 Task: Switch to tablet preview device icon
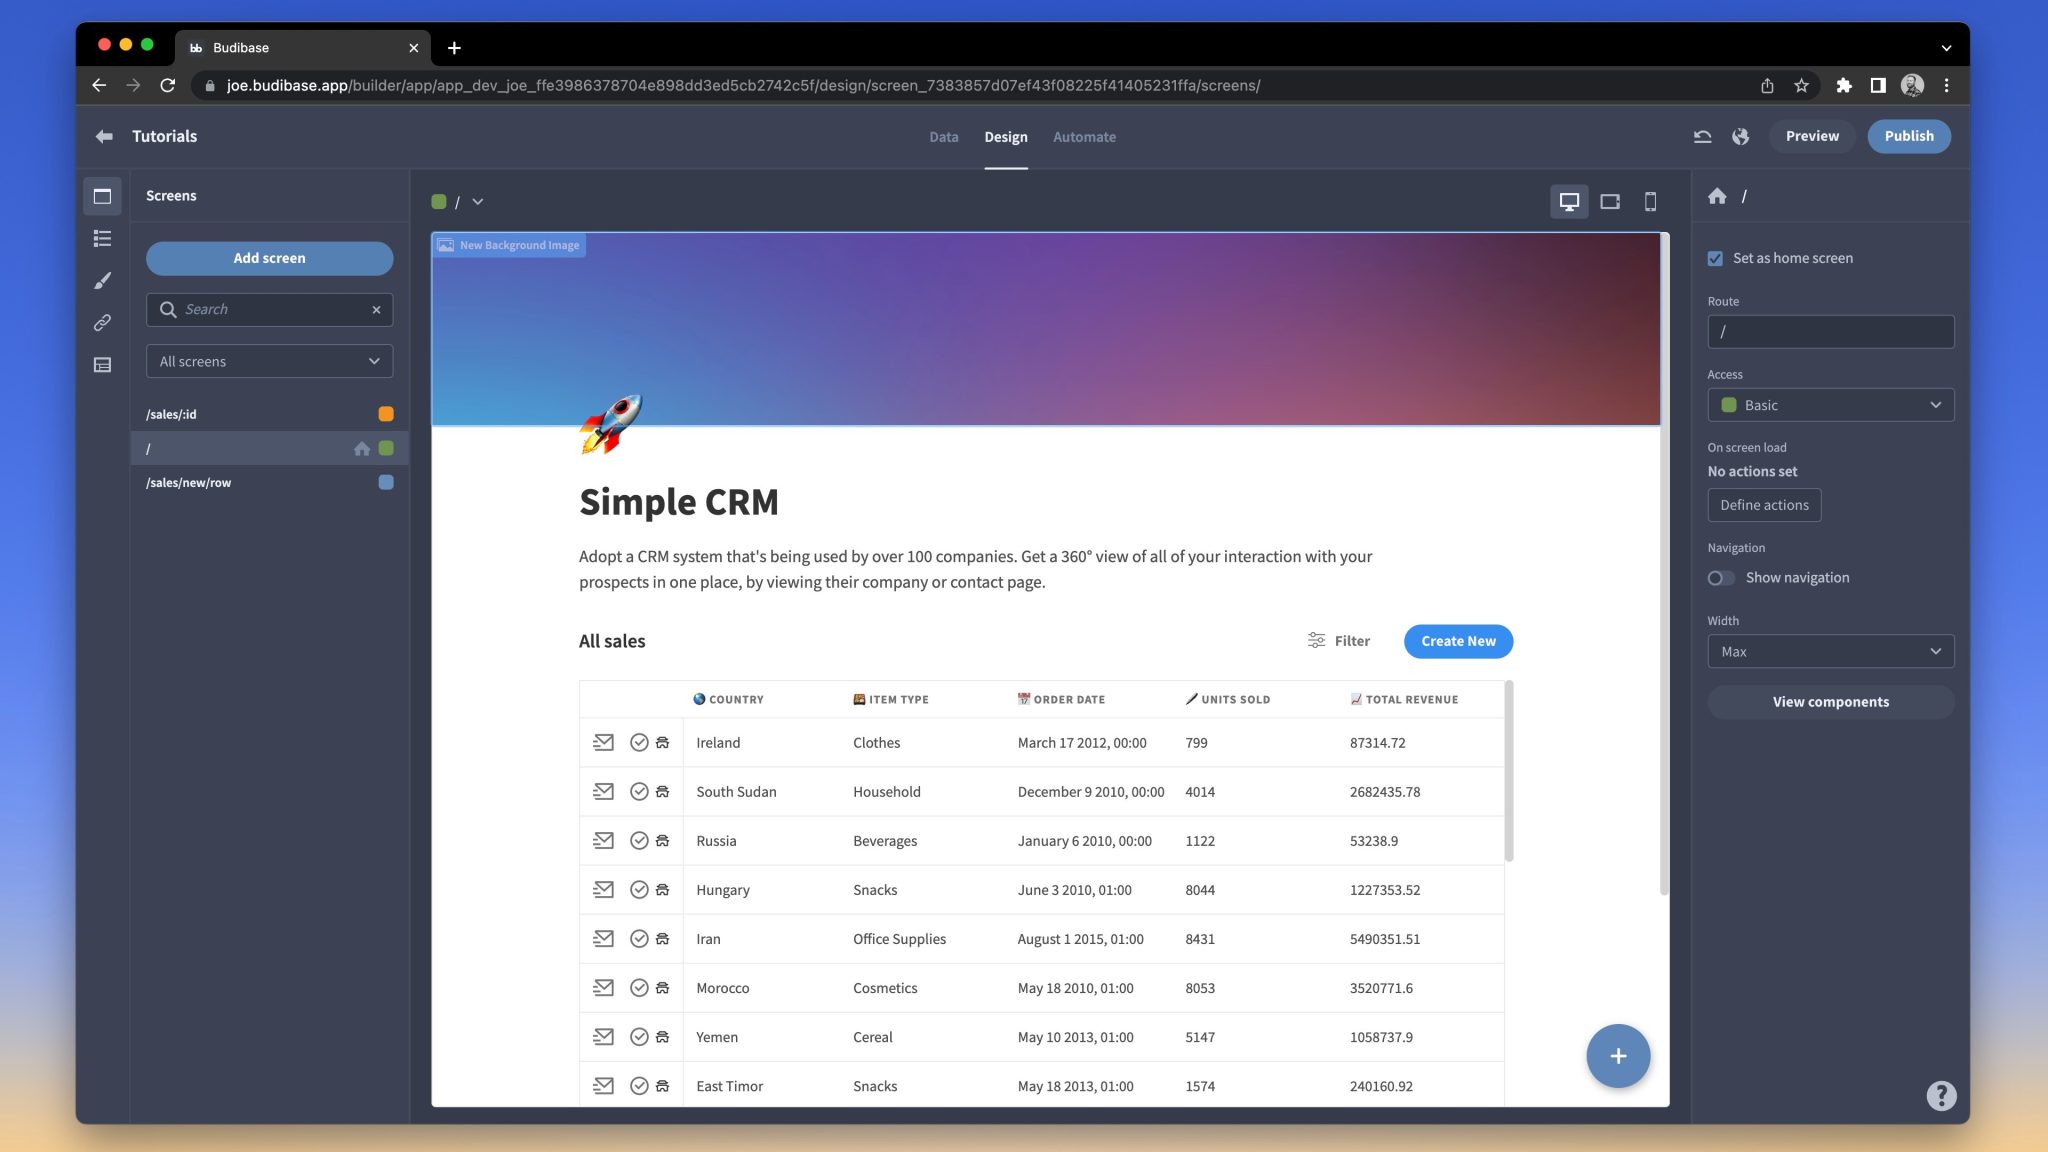[x=1610, y=201]
